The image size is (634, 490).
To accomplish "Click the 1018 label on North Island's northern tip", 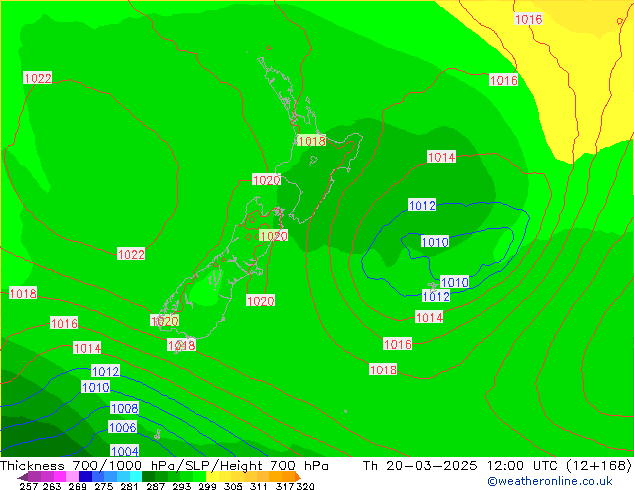I will point(311,141).
